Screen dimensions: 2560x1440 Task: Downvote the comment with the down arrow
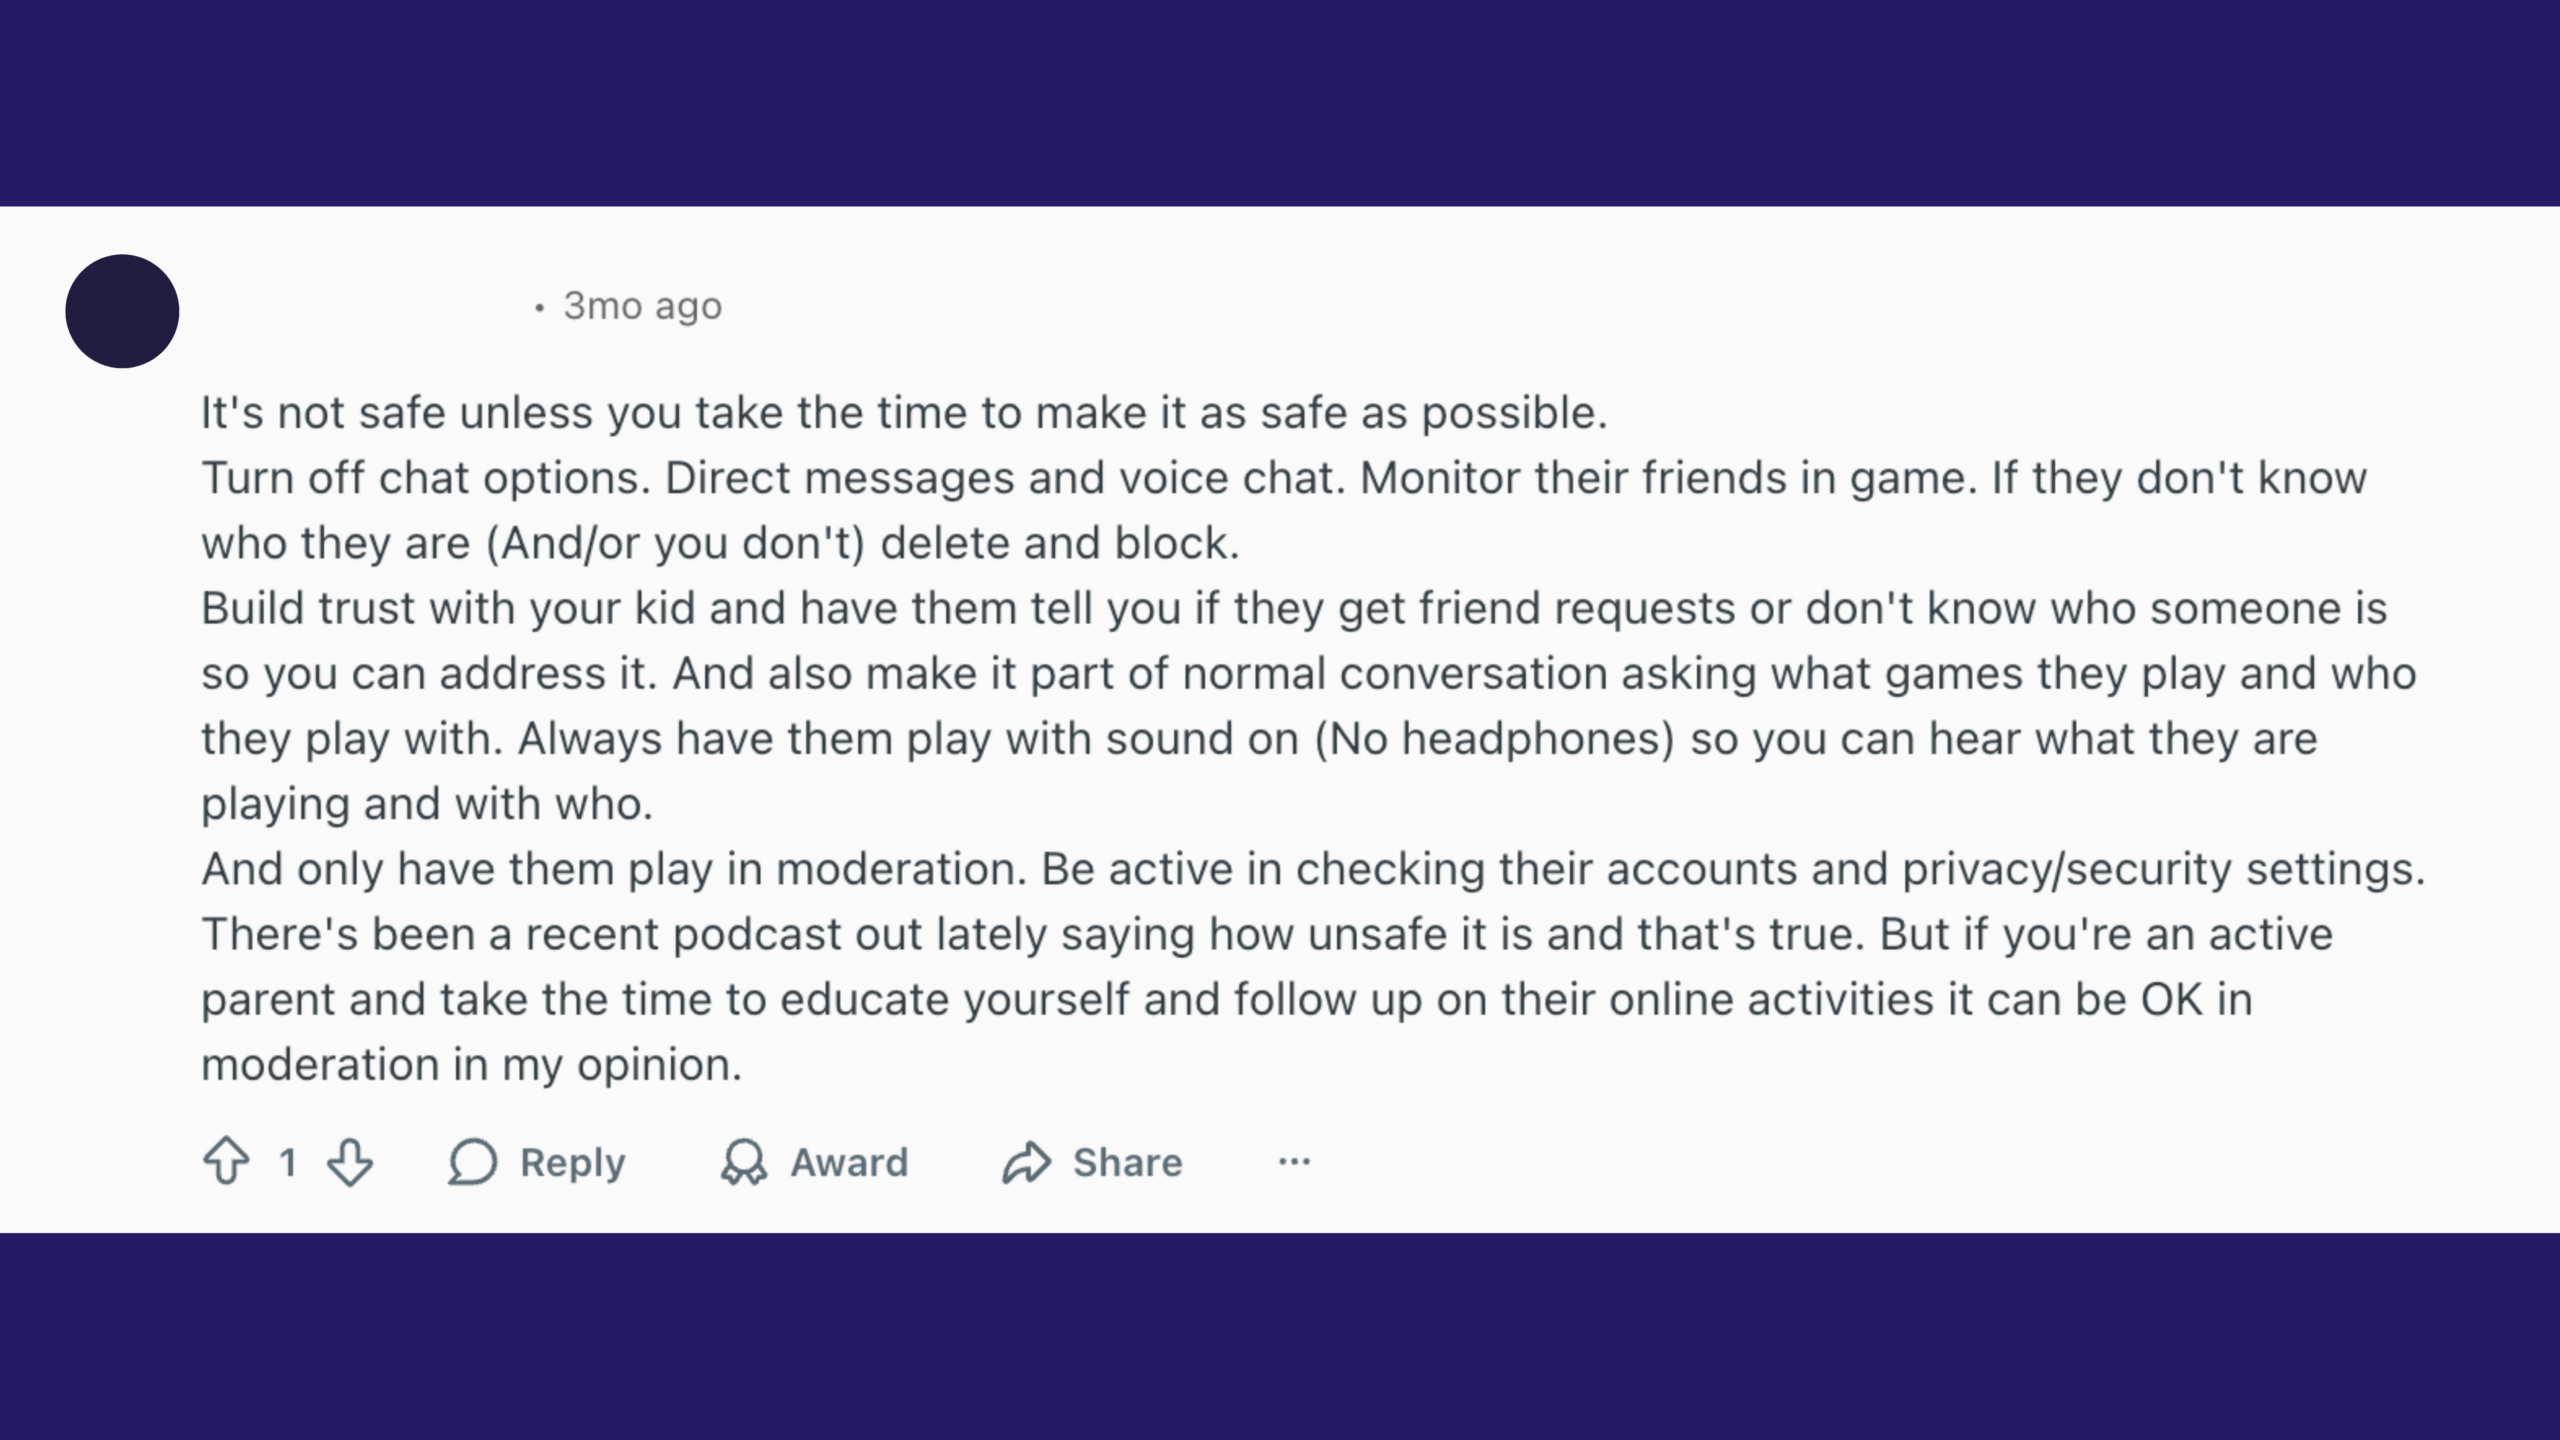click(x=350, y=1162)
